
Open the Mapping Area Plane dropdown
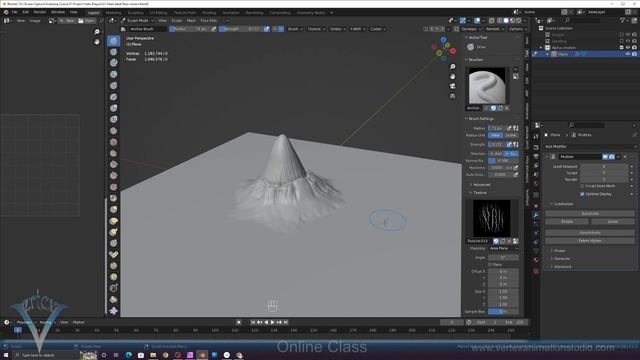coord(503,248)
